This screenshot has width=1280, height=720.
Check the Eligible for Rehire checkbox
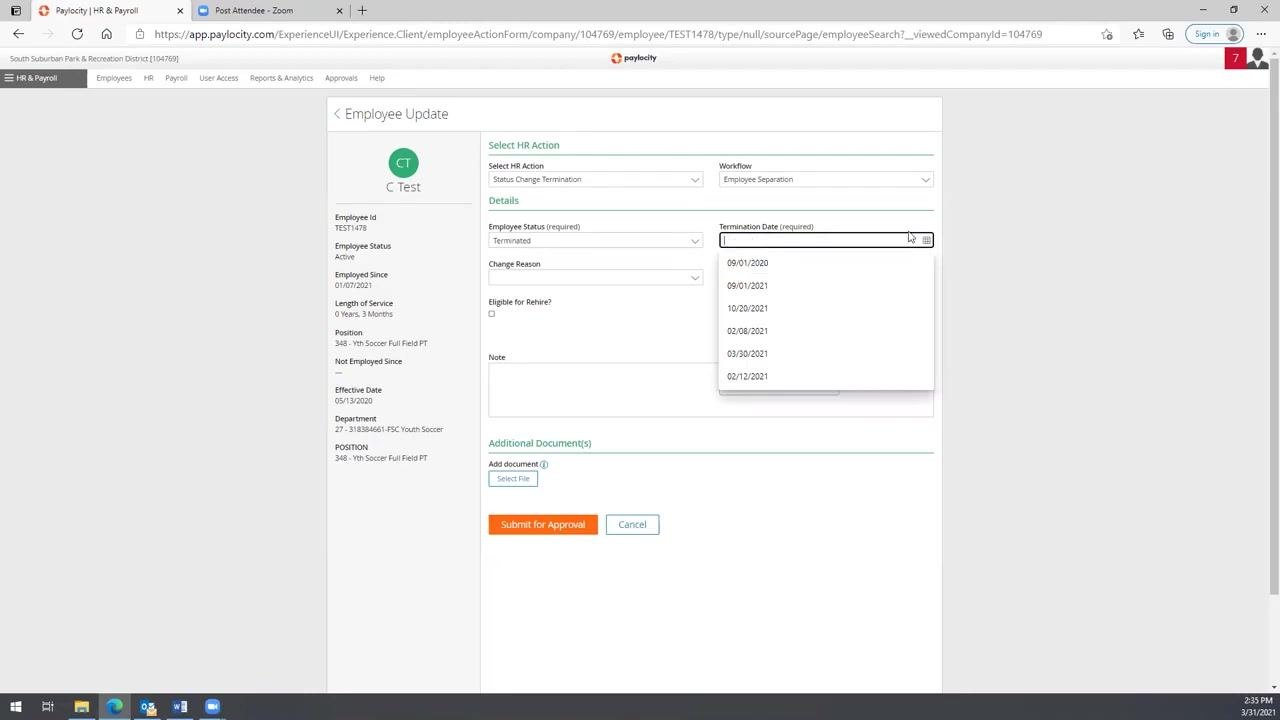[492, 314]
